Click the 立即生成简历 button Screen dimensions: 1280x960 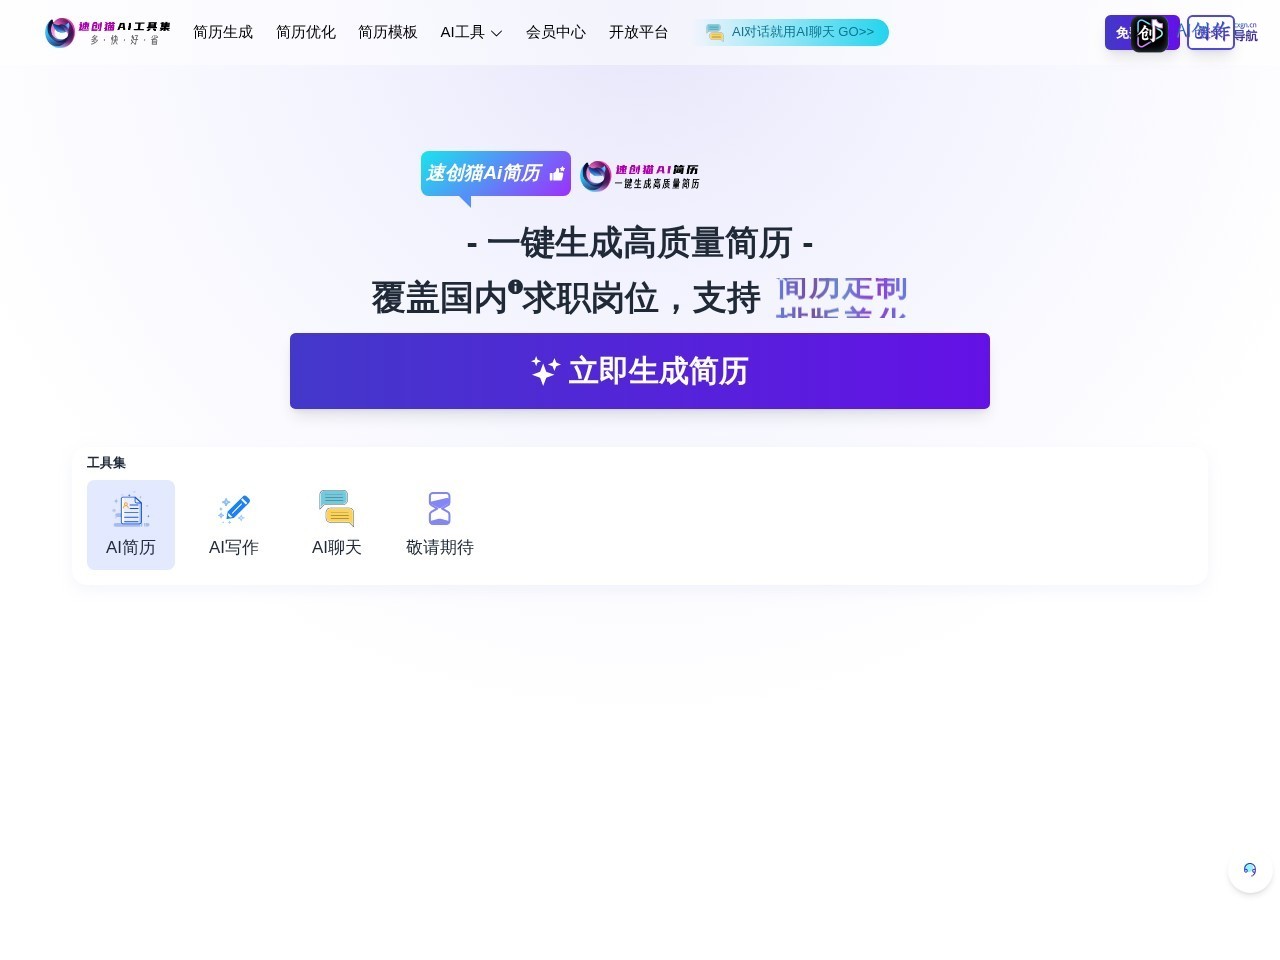coord(640,371)
